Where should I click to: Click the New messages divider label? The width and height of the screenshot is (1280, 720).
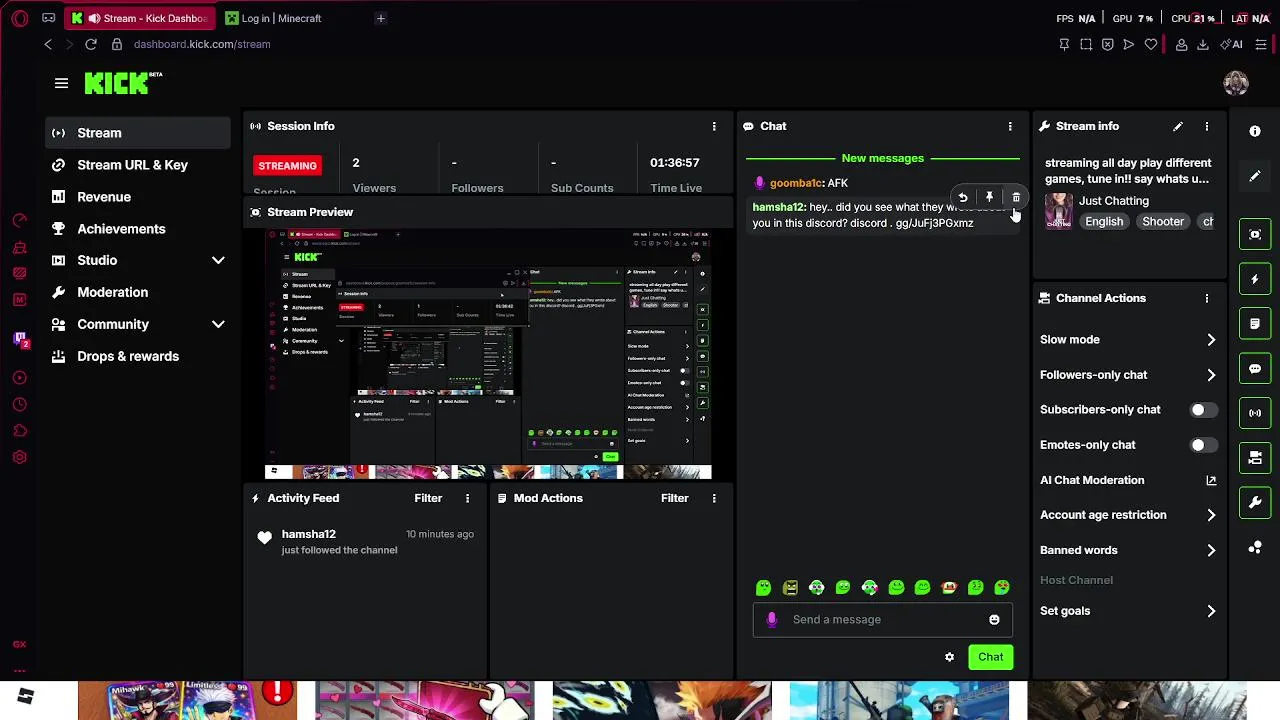pos(883,158)
